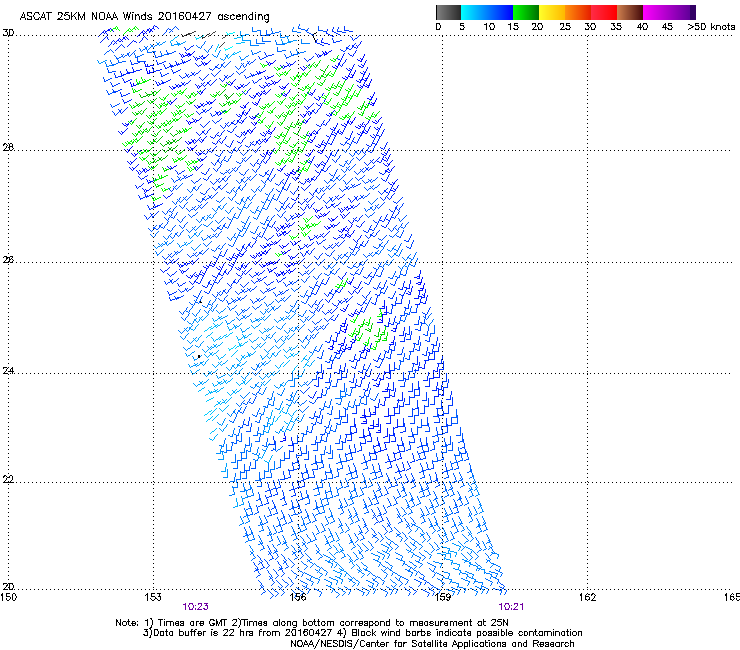The width and height of the screenshot is (740, 650).
Task: Click the yellow 20-25 knots legend segment
Action: (x=552, y=12)
